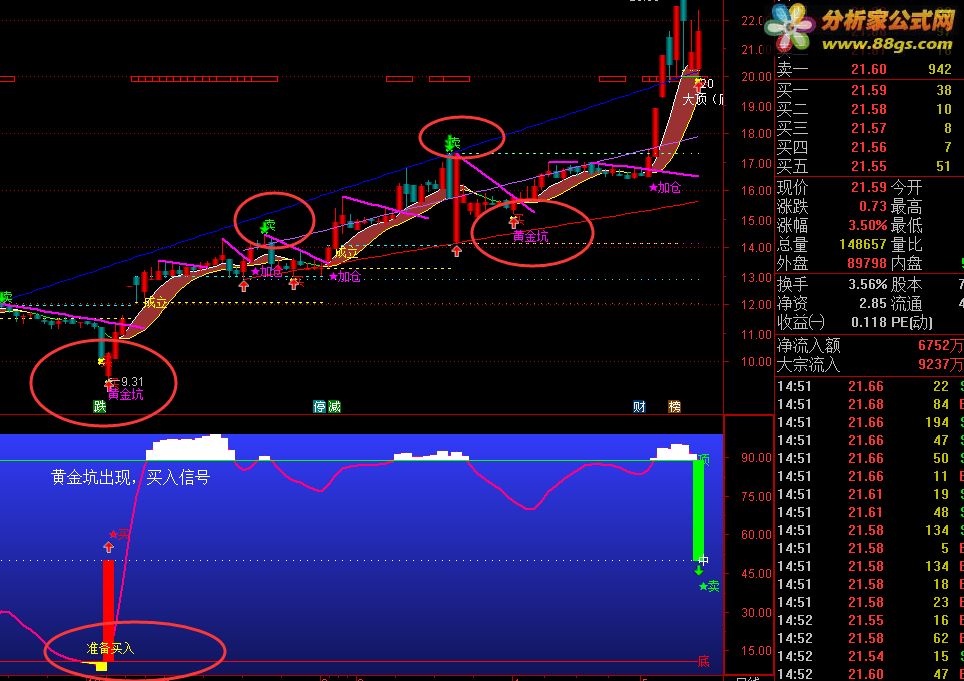Click the 20.00 price on the chart axis
The width and height of the screenshot is (964, 681).
coord(756,77)
